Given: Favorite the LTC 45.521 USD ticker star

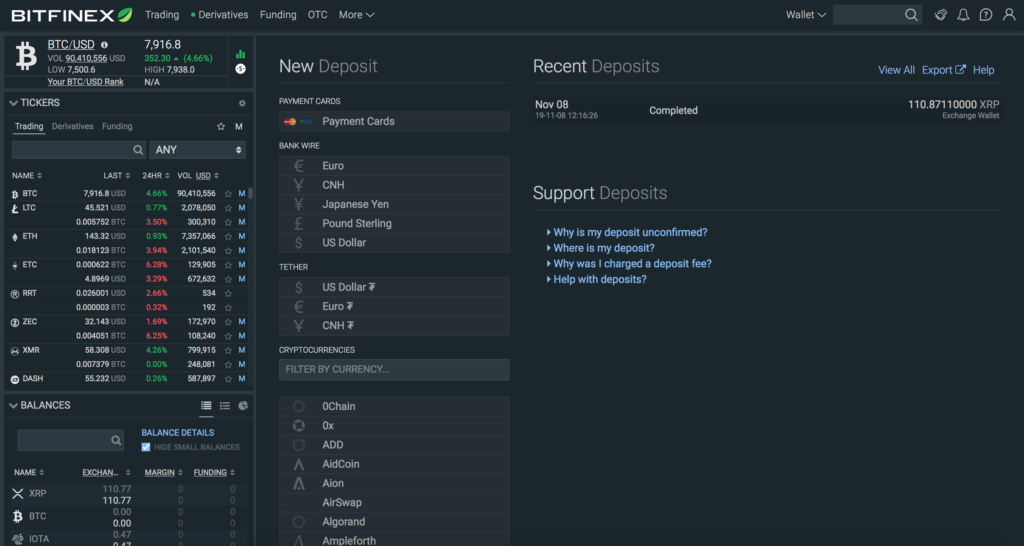Looking at the screenshot, I should coord(228,208).
